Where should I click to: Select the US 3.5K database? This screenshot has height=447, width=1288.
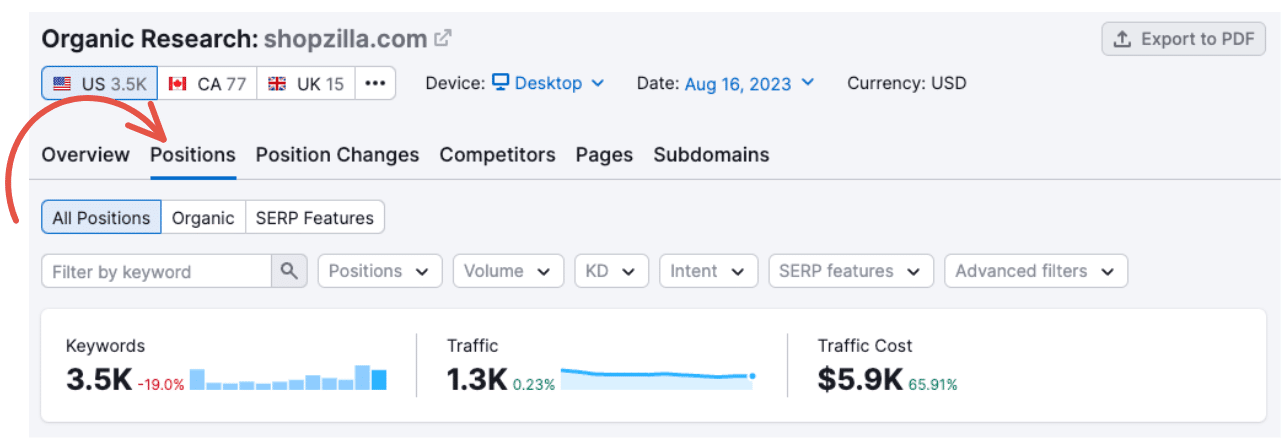pyautogui.click(x=99, y=83)
